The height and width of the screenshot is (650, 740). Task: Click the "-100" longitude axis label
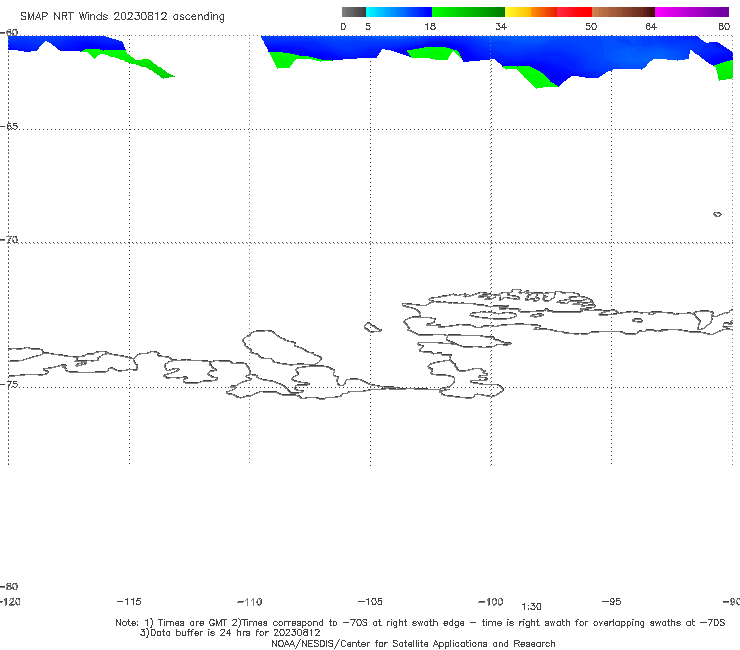pos(491,602)
